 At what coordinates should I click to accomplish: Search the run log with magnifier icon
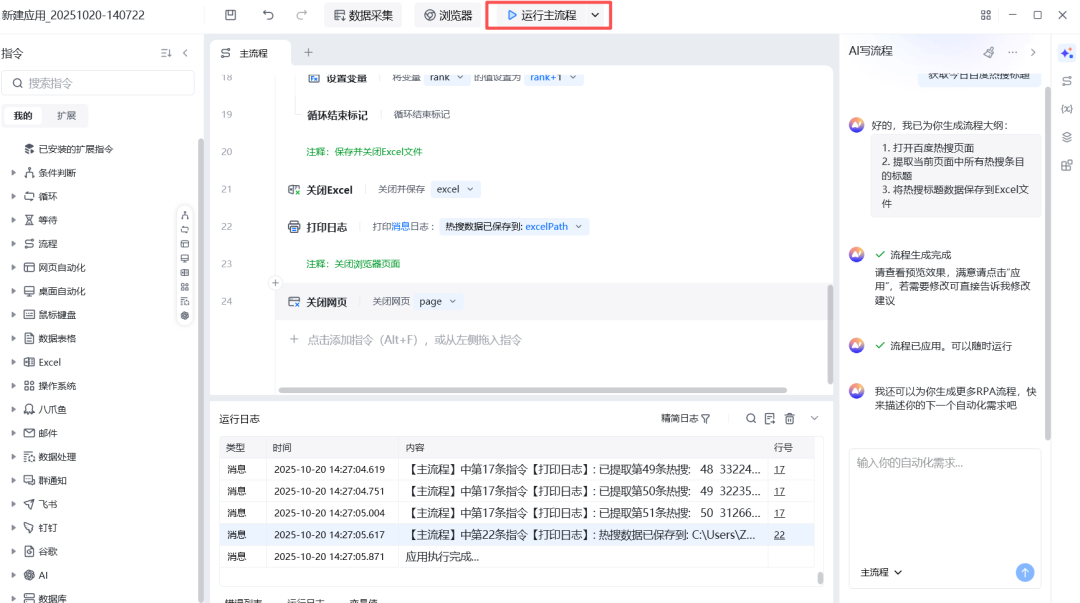coord(751,418)
